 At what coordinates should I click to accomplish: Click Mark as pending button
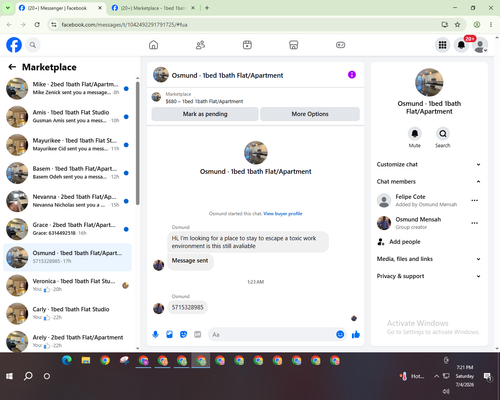(x=205, y=114)
